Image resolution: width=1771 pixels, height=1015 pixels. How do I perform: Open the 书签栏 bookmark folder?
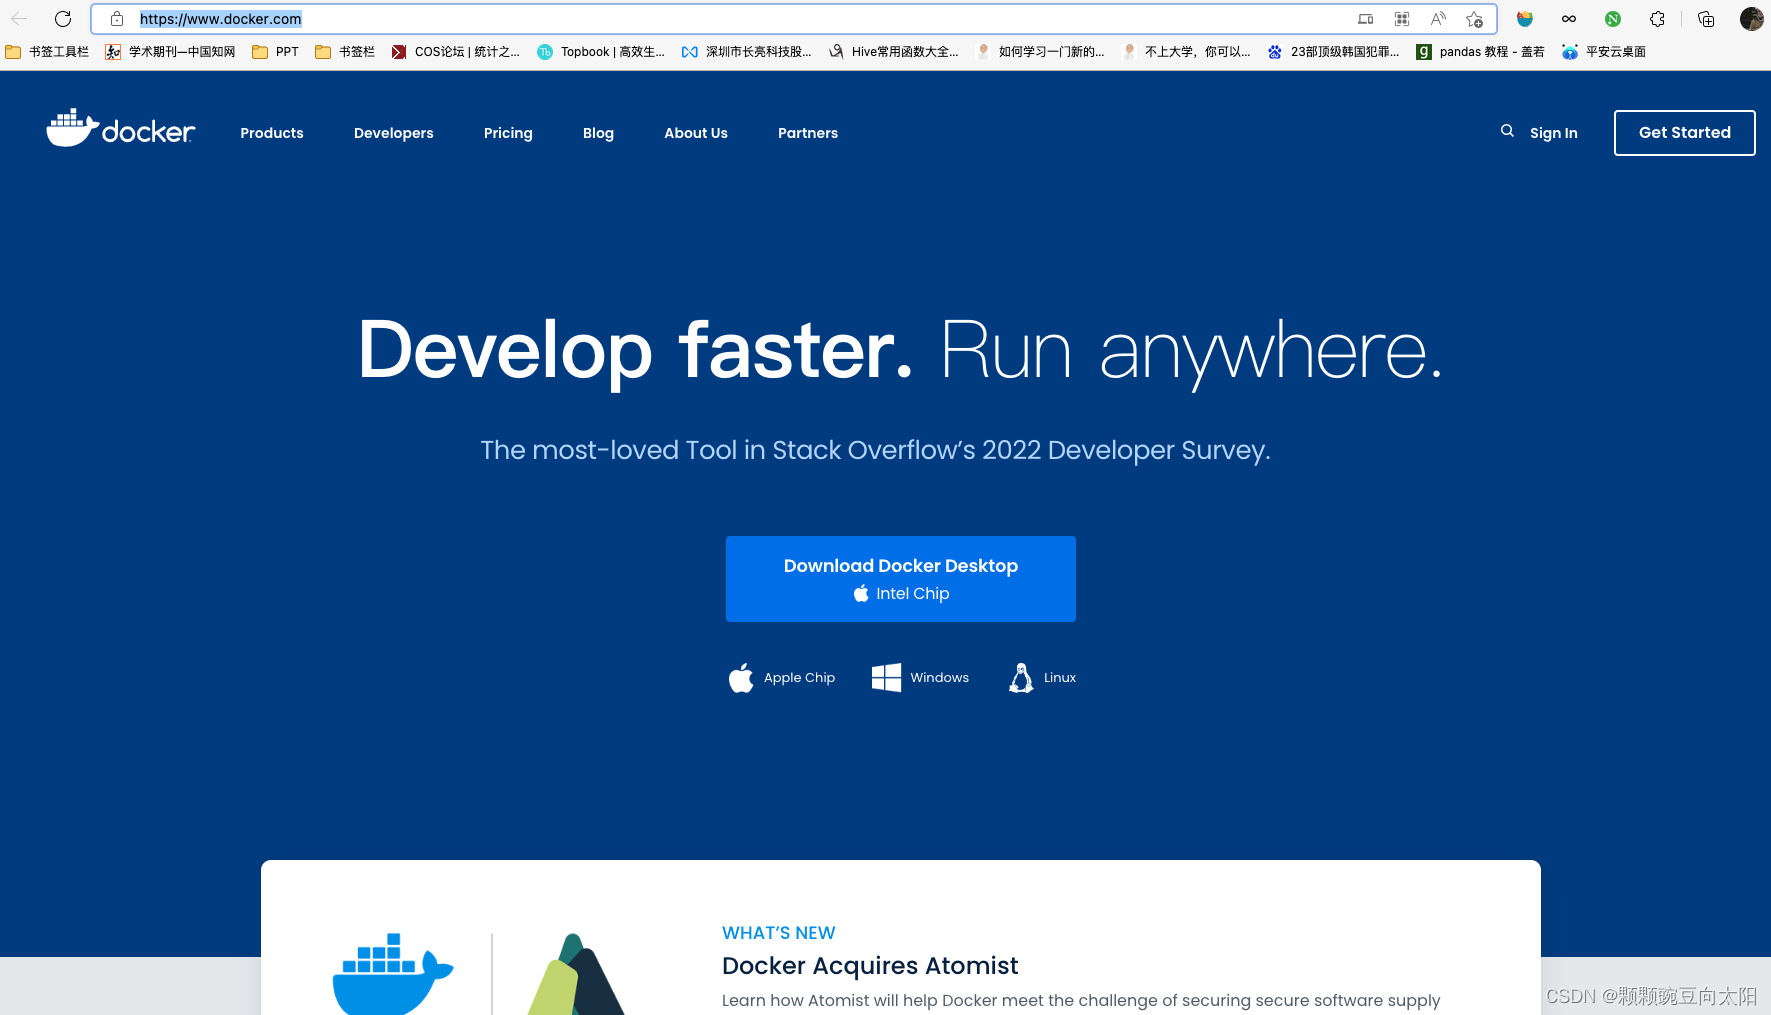345,52
